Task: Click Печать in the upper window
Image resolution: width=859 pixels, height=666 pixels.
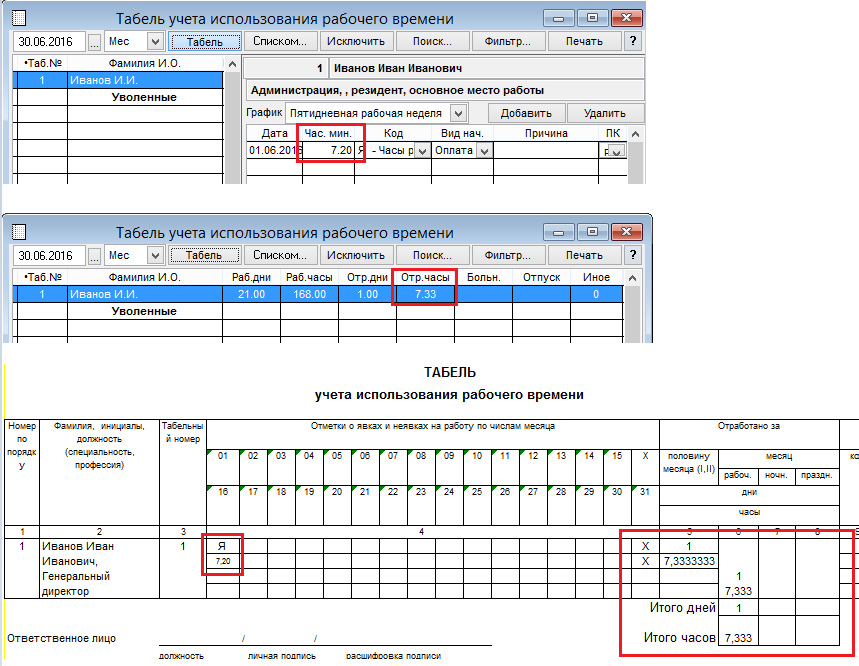Action: 584,42
